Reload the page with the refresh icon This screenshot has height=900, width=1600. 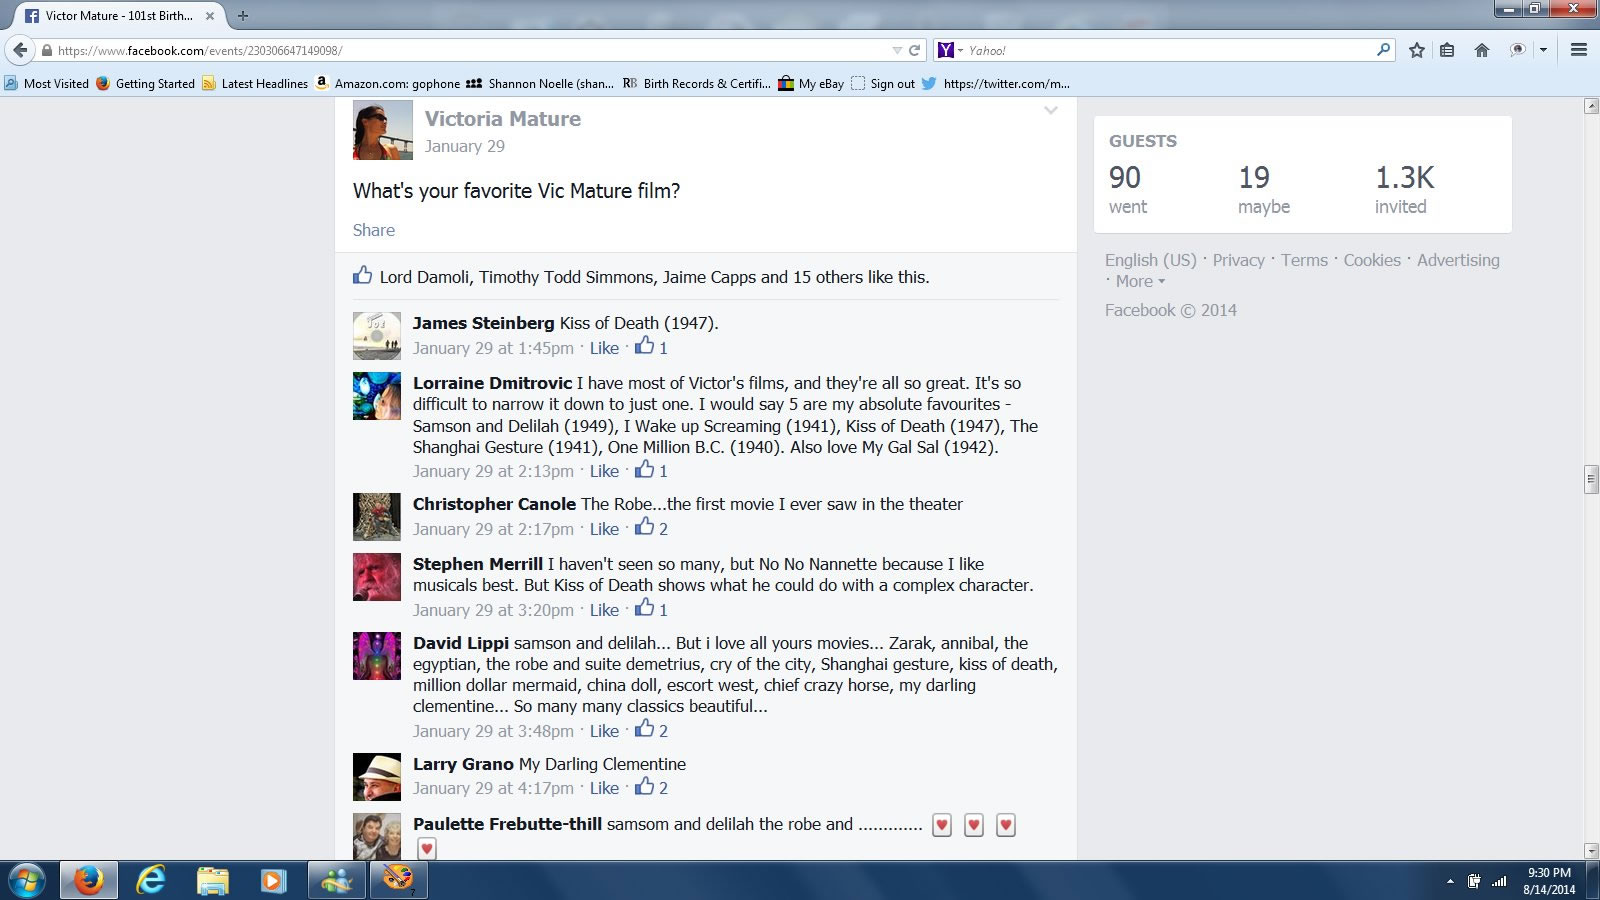[914, 50]
